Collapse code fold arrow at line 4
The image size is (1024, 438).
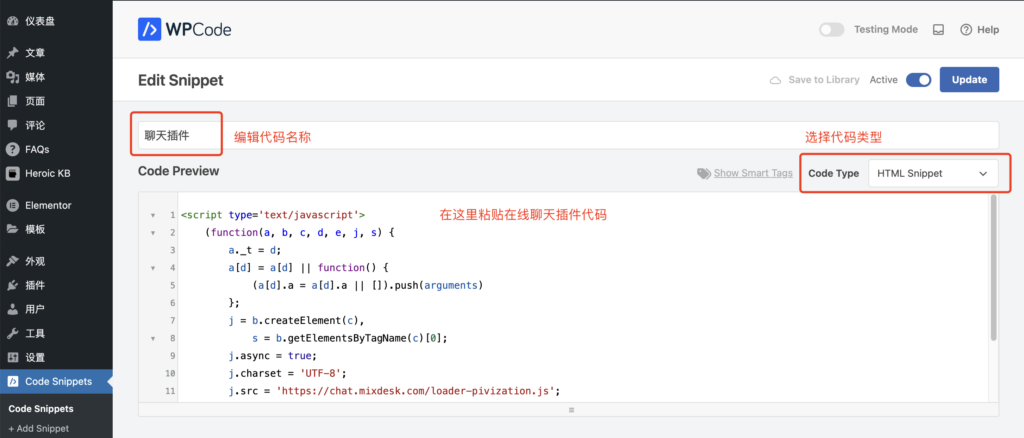click(153, 268)
